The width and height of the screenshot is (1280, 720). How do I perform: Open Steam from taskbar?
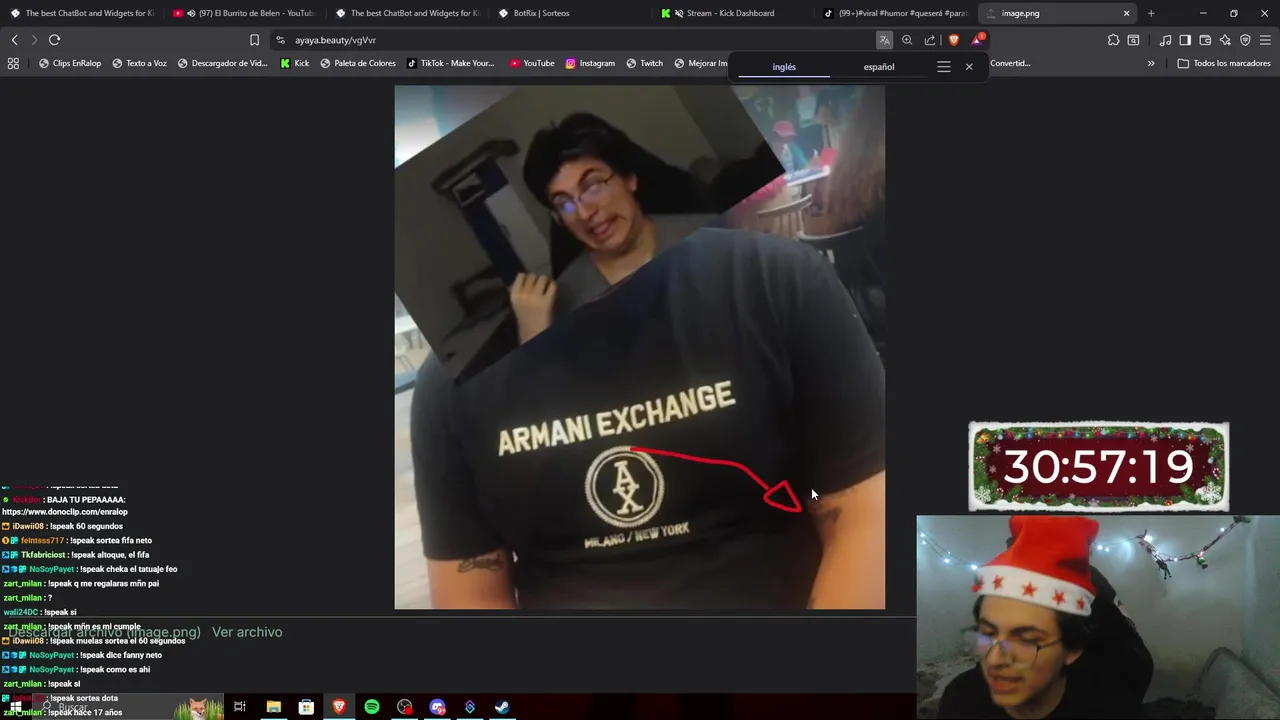502,707
